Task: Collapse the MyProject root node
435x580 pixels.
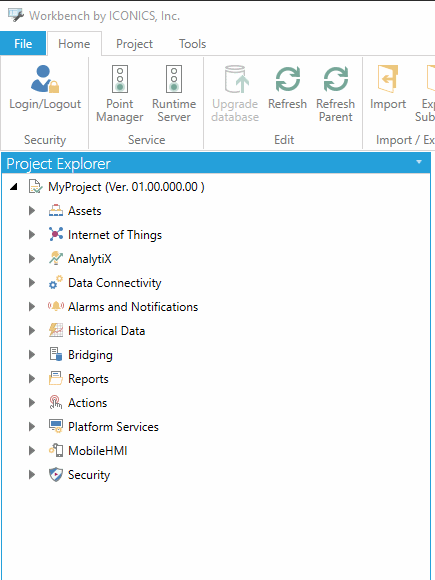Action: [x=14, y=187]
